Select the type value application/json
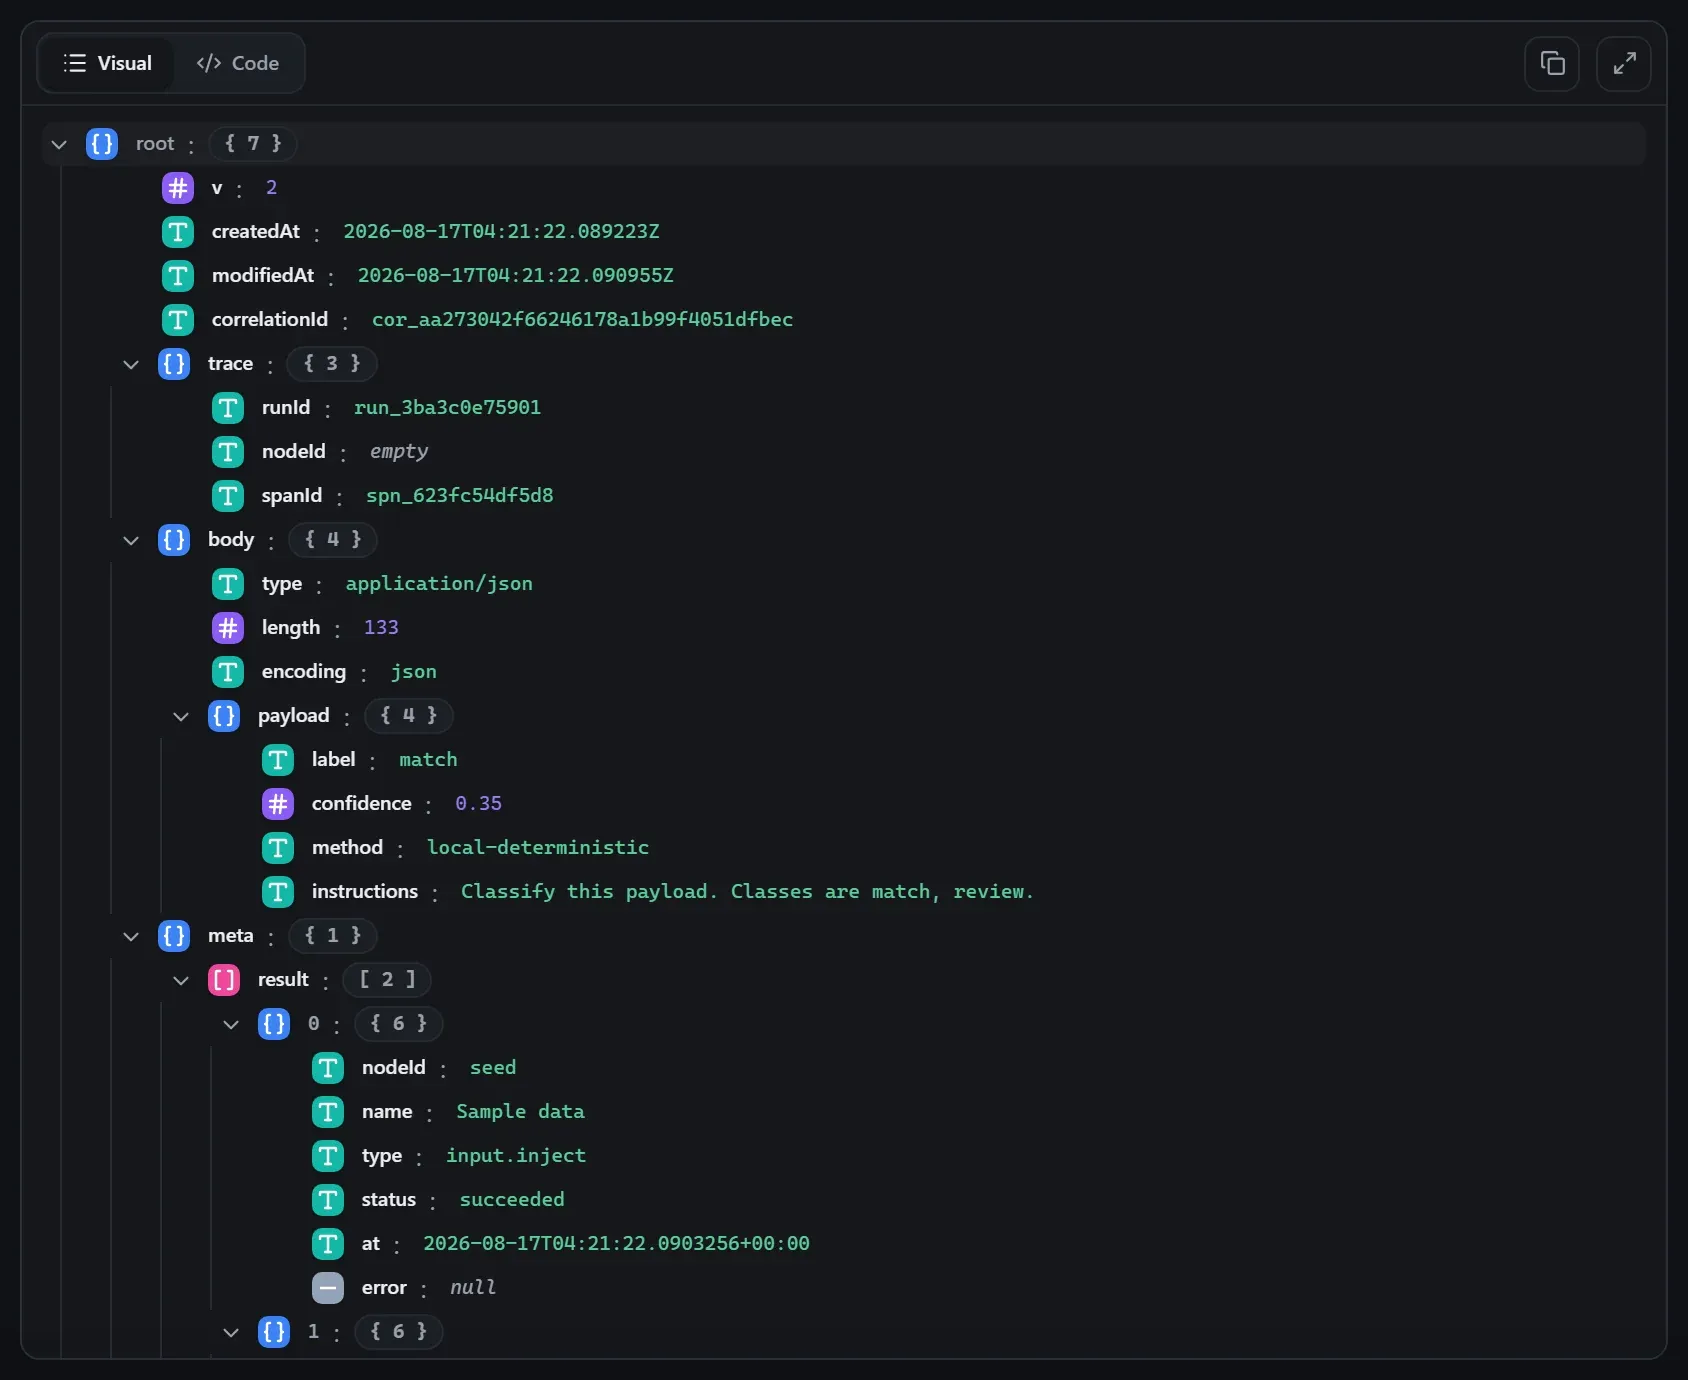 pyautogui.click(x=439, y=584)
